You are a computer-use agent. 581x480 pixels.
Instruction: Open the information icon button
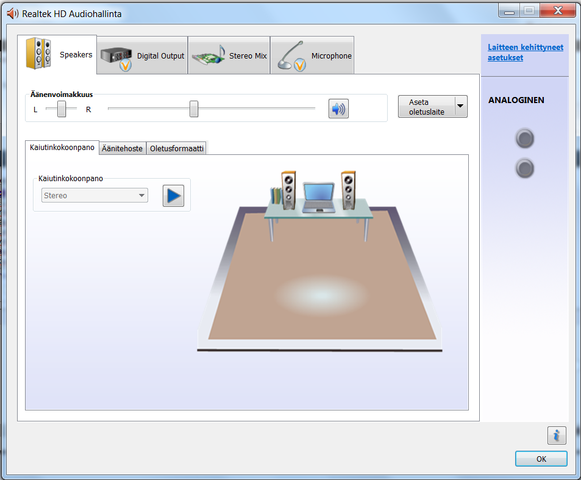pyautogui.click(x=556, y=435)
